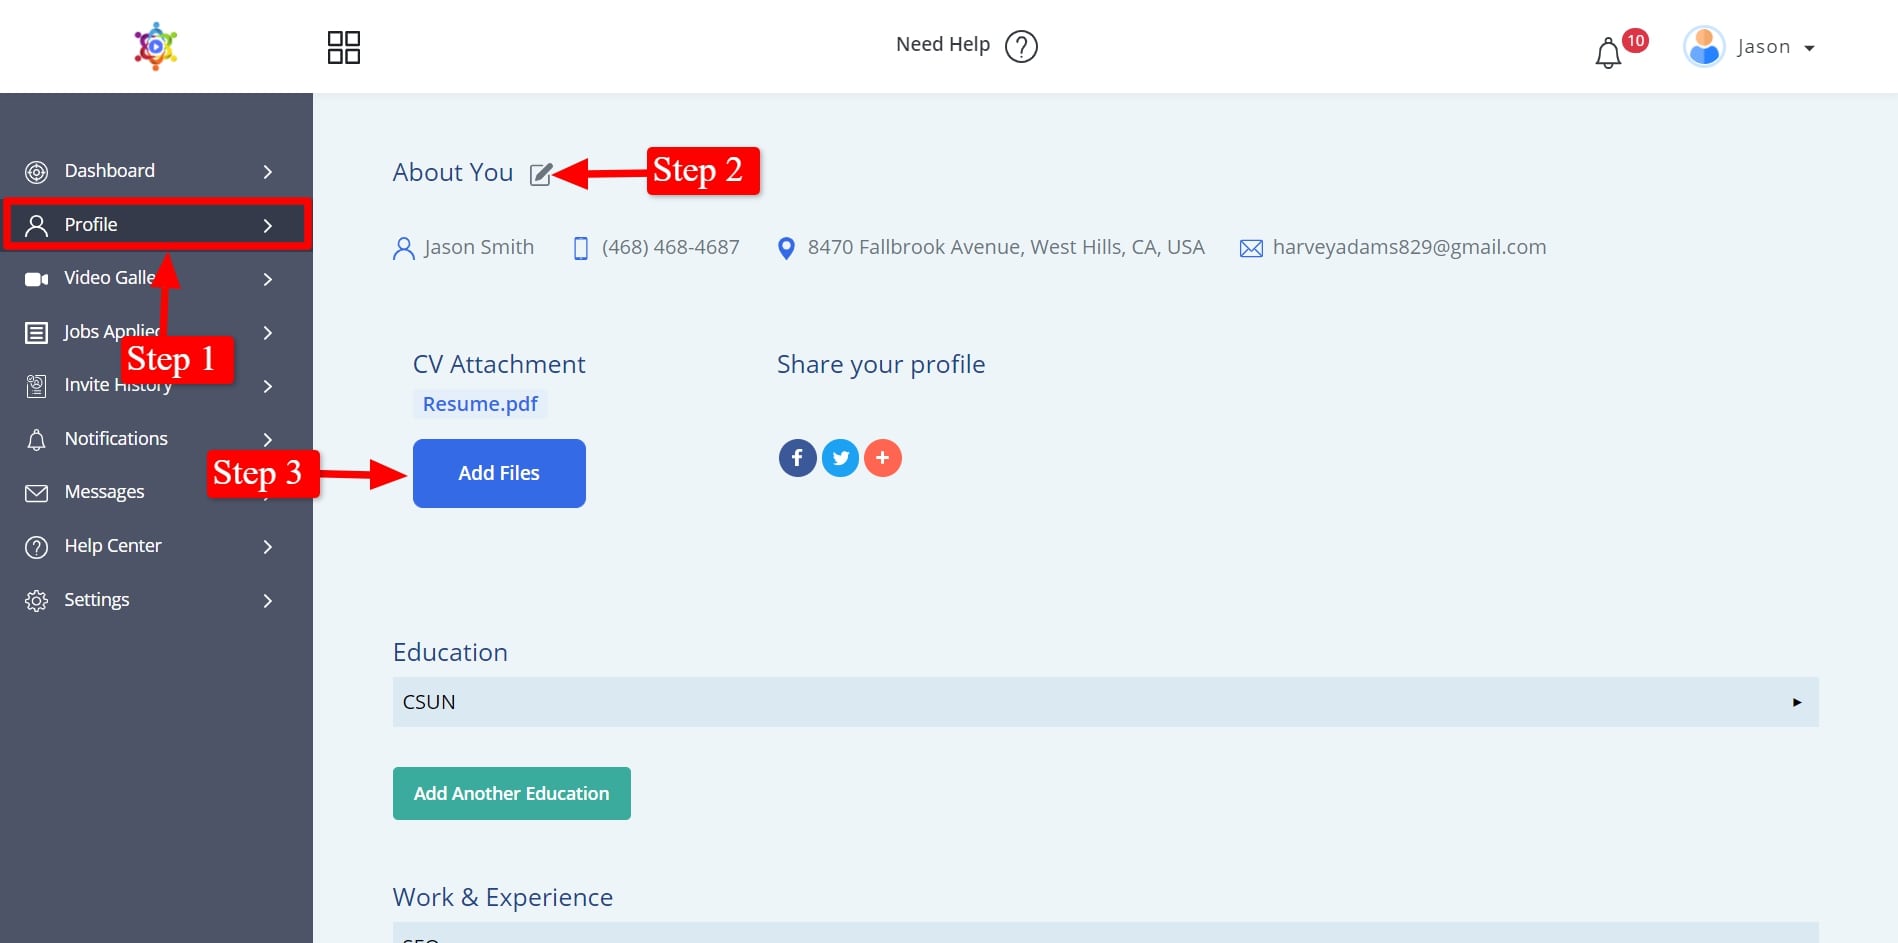Click the red plus share icon
This screenshot has height=943, width=1898.
coord(882,458)
